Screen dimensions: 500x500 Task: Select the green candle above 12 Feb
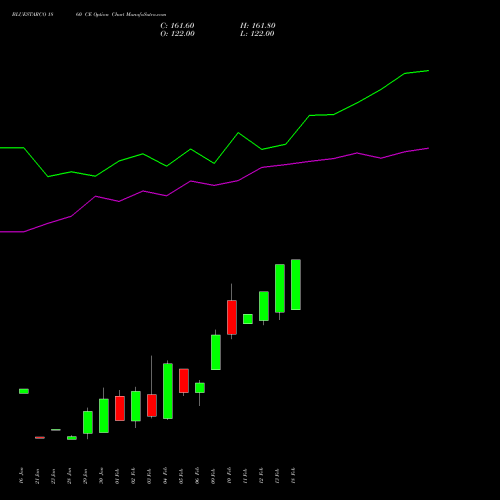264,306
